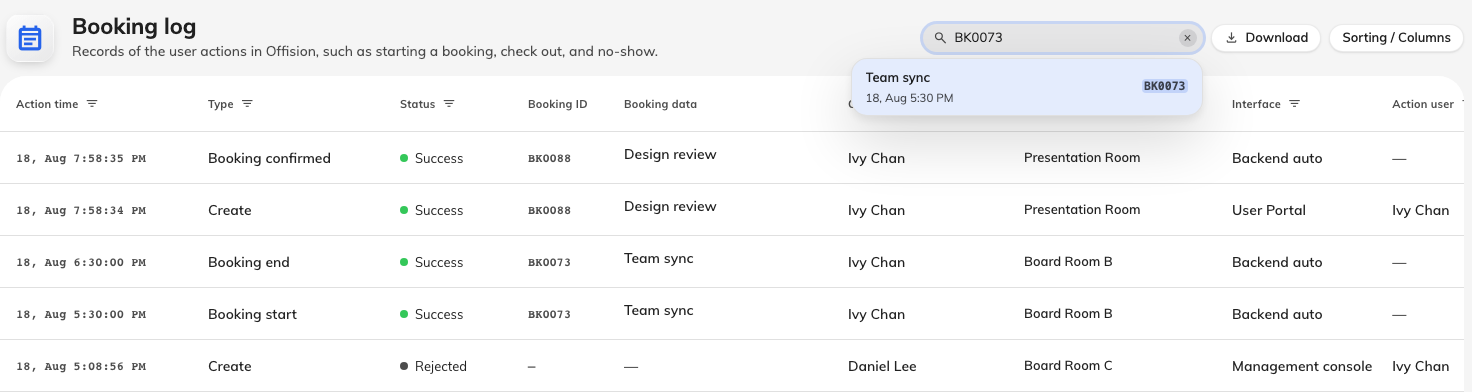1472x392 pixels.
Task: Open the Status column filter
Action: pyautogui.click(x=449, y=104)
